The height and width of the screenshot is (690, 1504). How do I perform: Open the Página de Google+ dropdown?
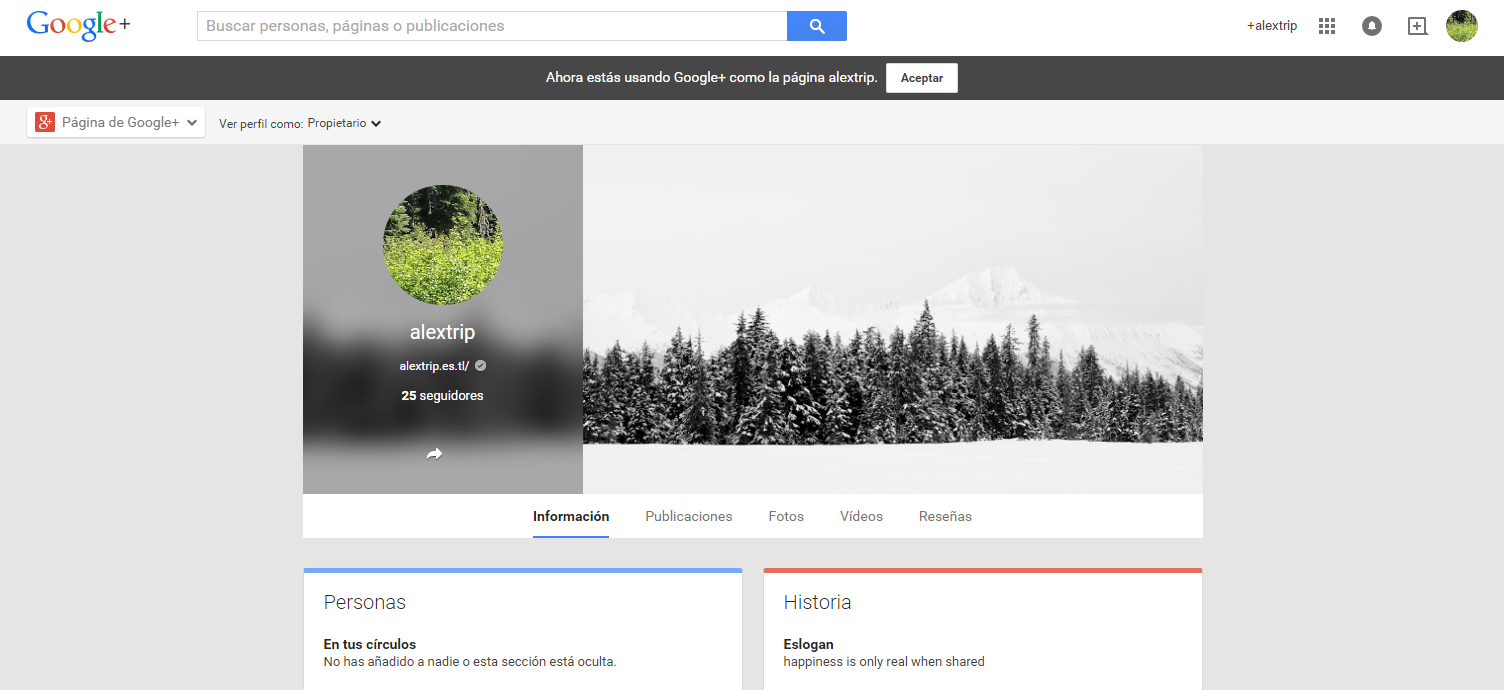point(116,123)
